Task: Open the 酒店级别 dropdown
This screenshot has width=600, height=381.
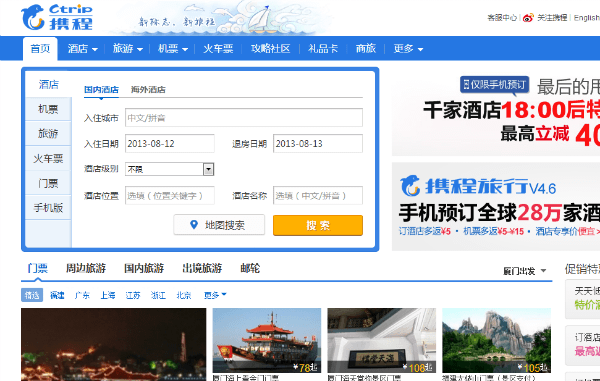Action: click(170, 169)
